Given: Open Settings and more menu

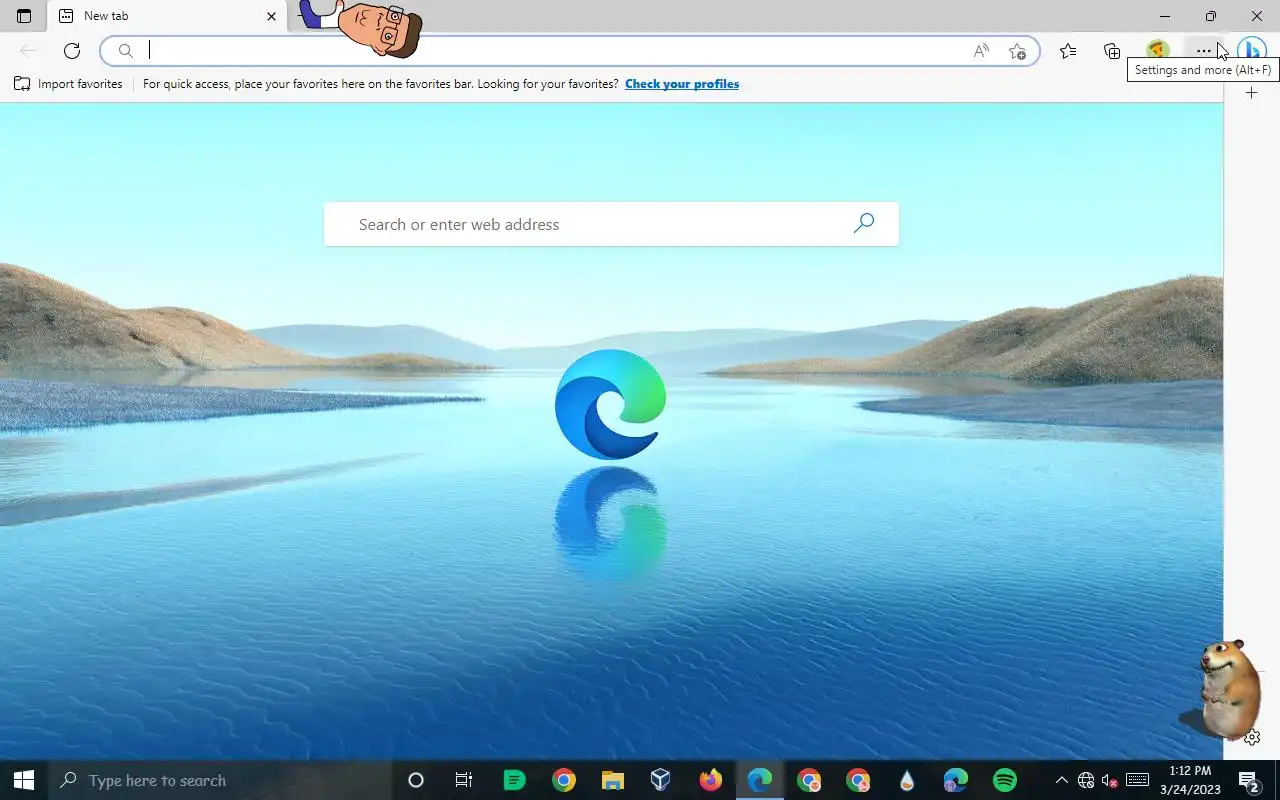Looking at the screenshot, I should pyautogui.click(x=1203, y=51).
